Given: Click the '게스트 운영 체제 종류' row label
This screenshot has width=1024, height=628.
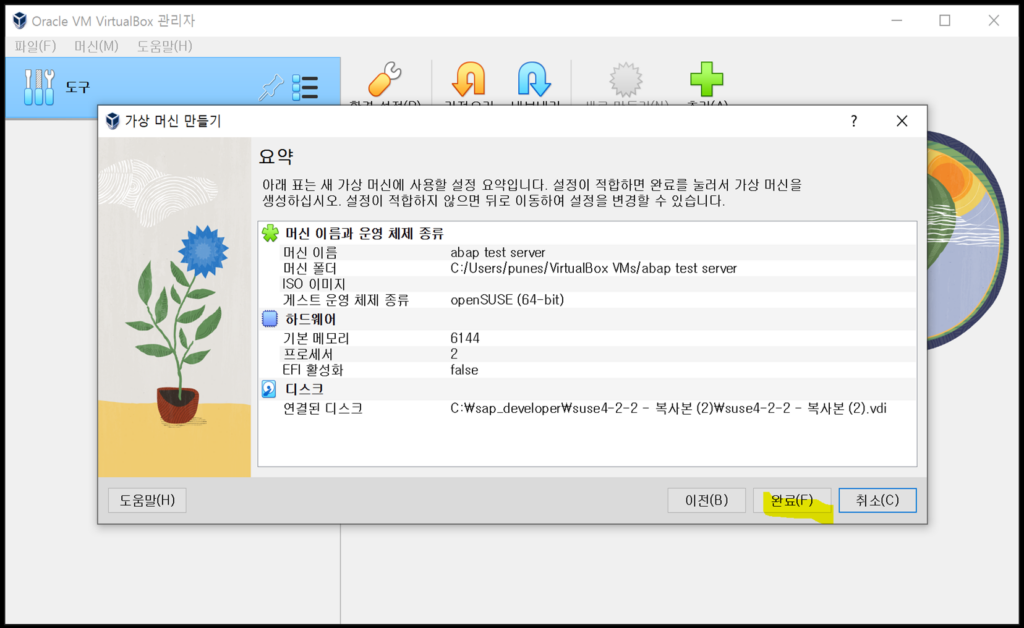Looking at the screenshot, I should click(345, 300).
